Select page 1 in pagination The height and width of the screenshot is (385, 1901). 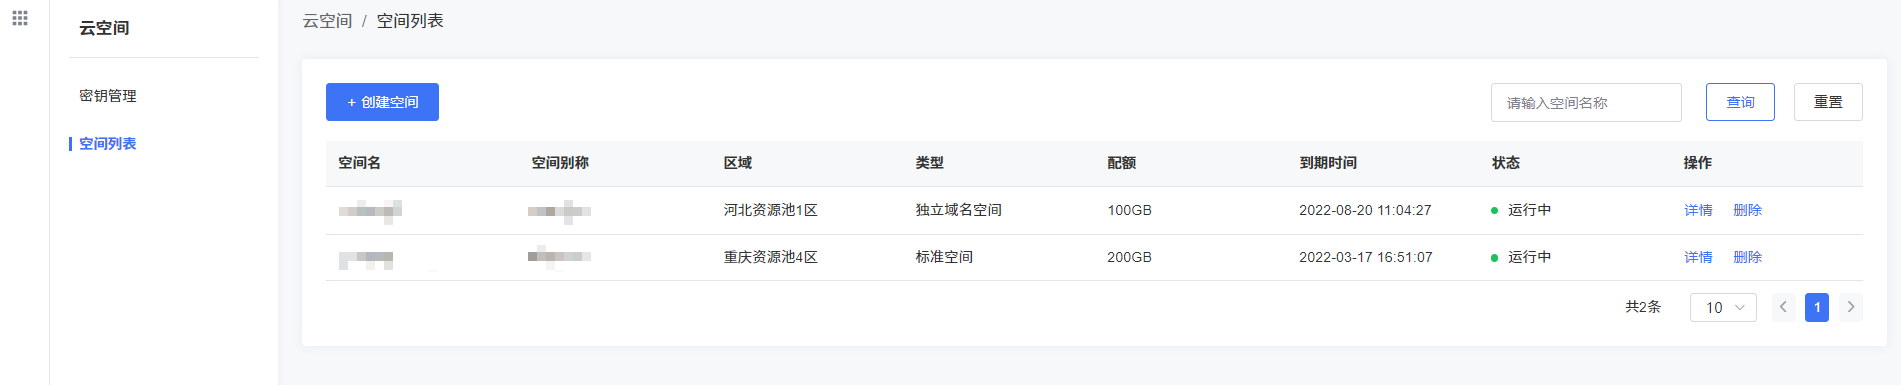(1817, 307)
